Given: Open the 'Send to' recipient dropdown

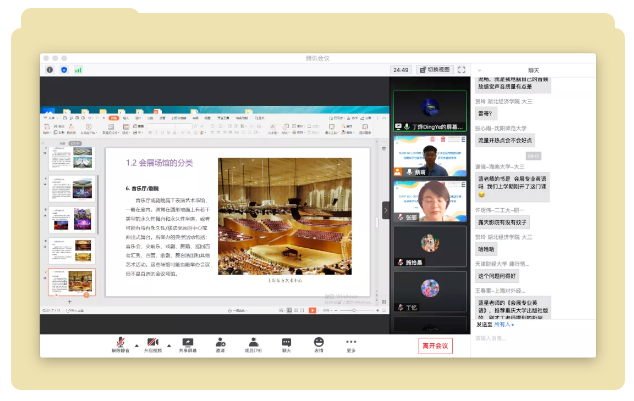Looking at the screenshot, I should pos(506,324).
